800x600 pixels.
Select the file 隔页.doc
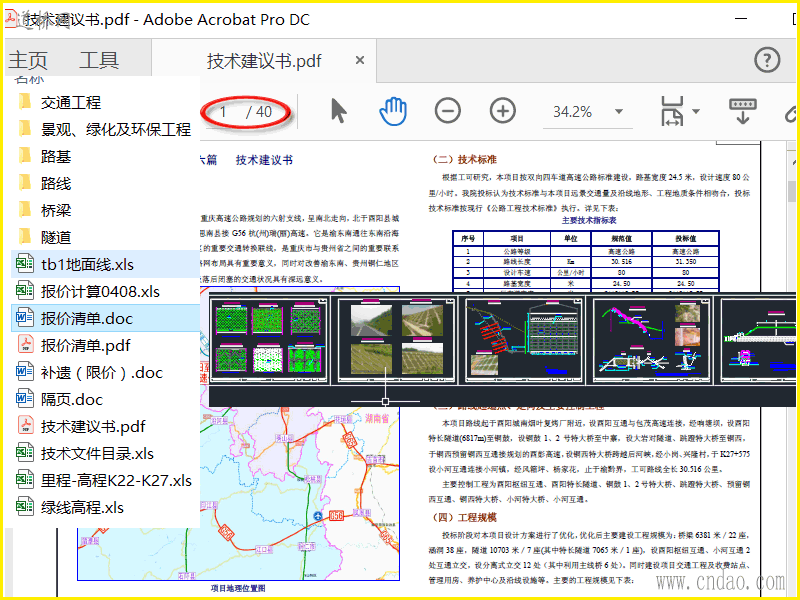71,399
